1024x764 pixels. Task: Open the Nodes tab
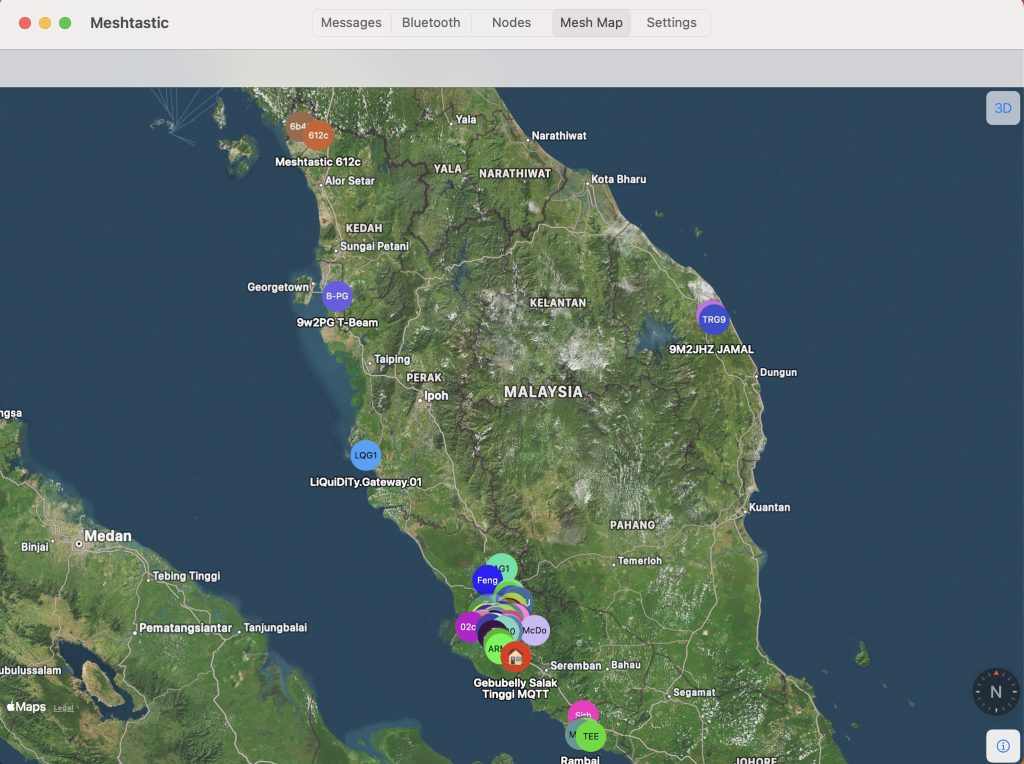tap(511, 23)
